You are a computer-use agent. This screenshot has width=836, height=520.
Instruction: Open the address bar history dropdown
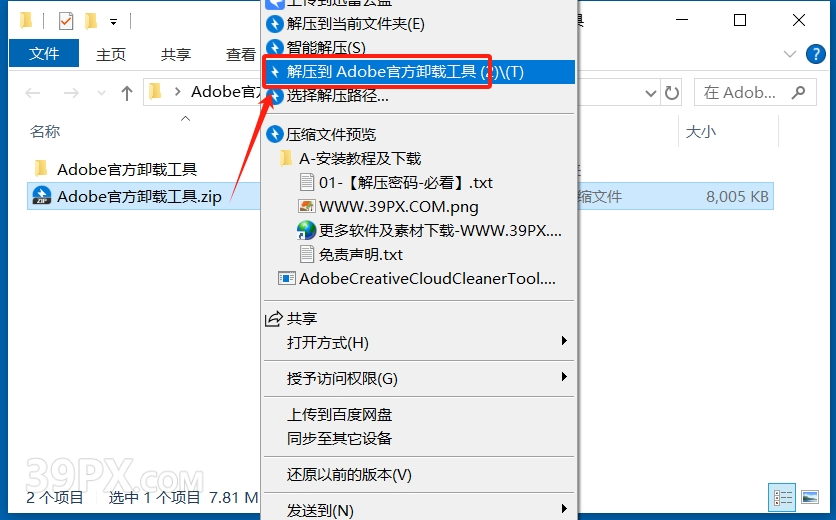coord(650,94)
